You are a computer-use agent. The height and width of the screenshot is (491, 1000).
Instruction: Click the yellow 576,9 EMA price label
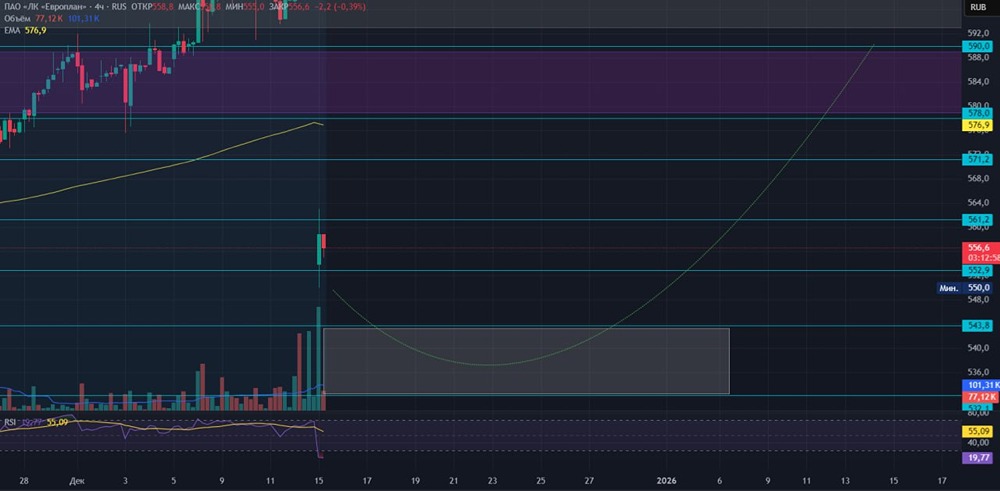[979, 125]
